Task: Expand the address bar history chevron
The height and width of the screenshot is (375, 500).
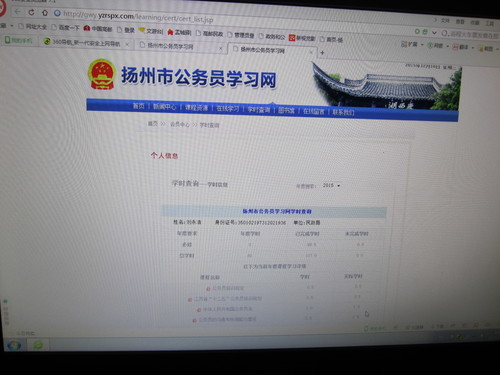Action: 434,33
